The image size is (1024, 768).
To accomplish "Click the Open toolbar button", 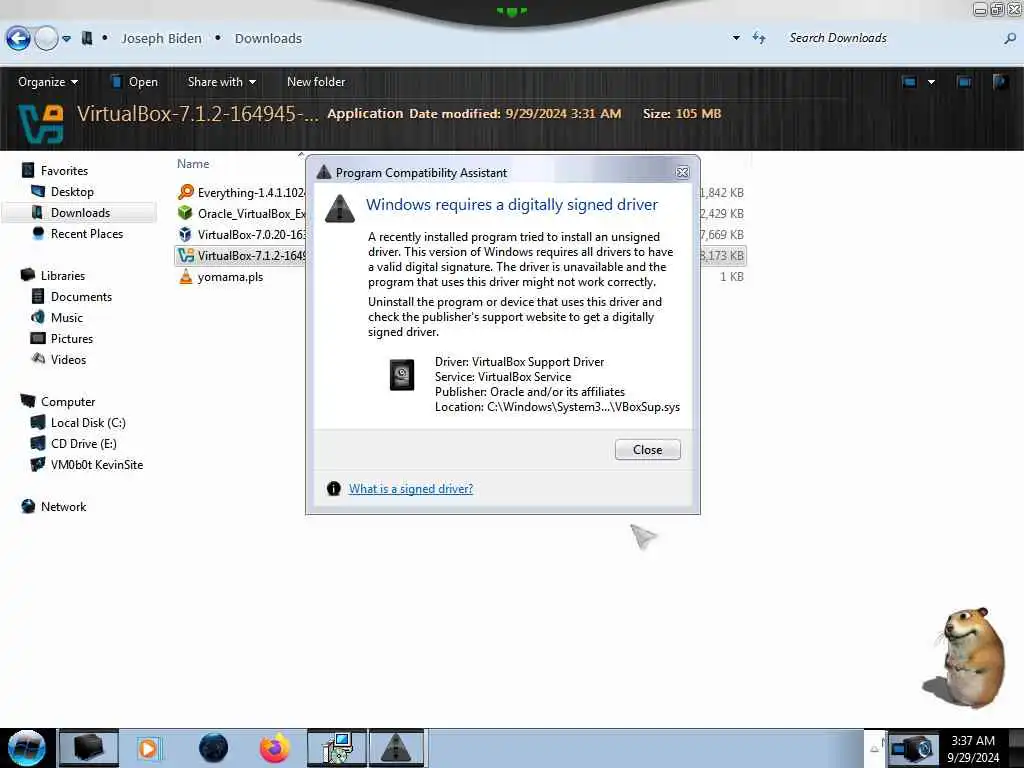I will 135,82.
